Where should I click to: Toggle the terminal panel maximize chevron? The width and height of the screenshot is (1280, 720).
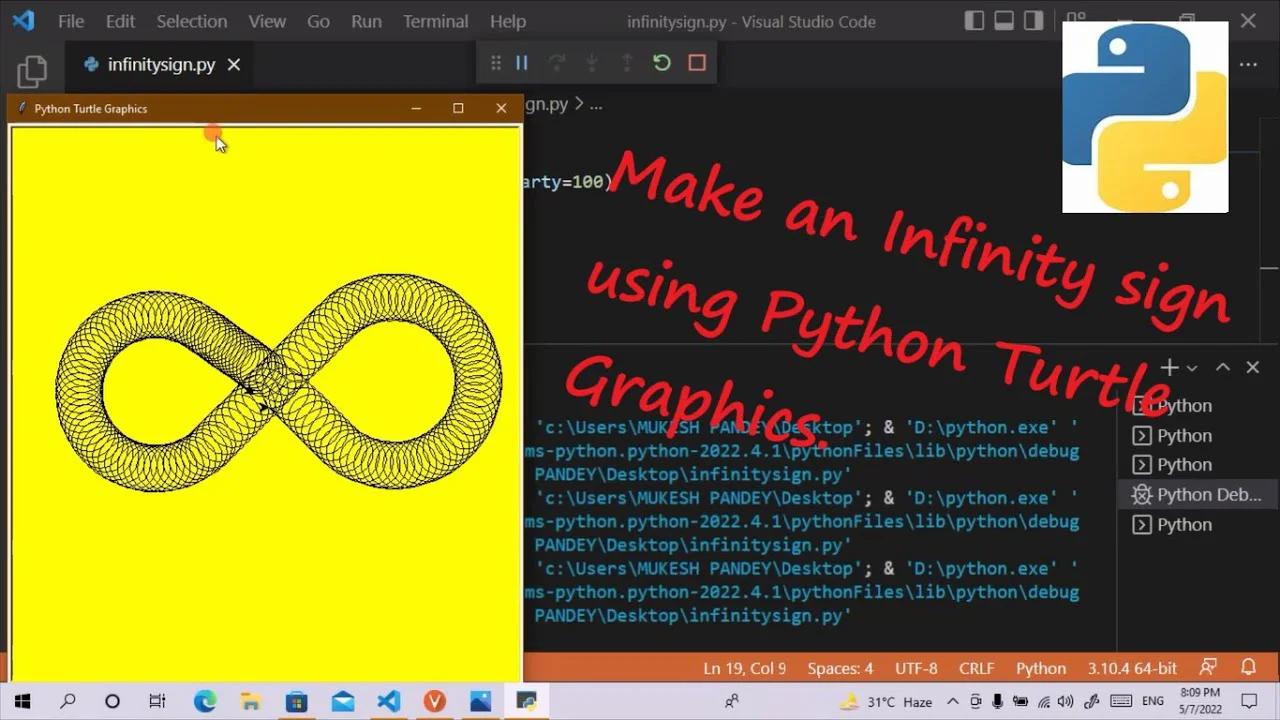pyautogui.click(x=1222, y=367)
